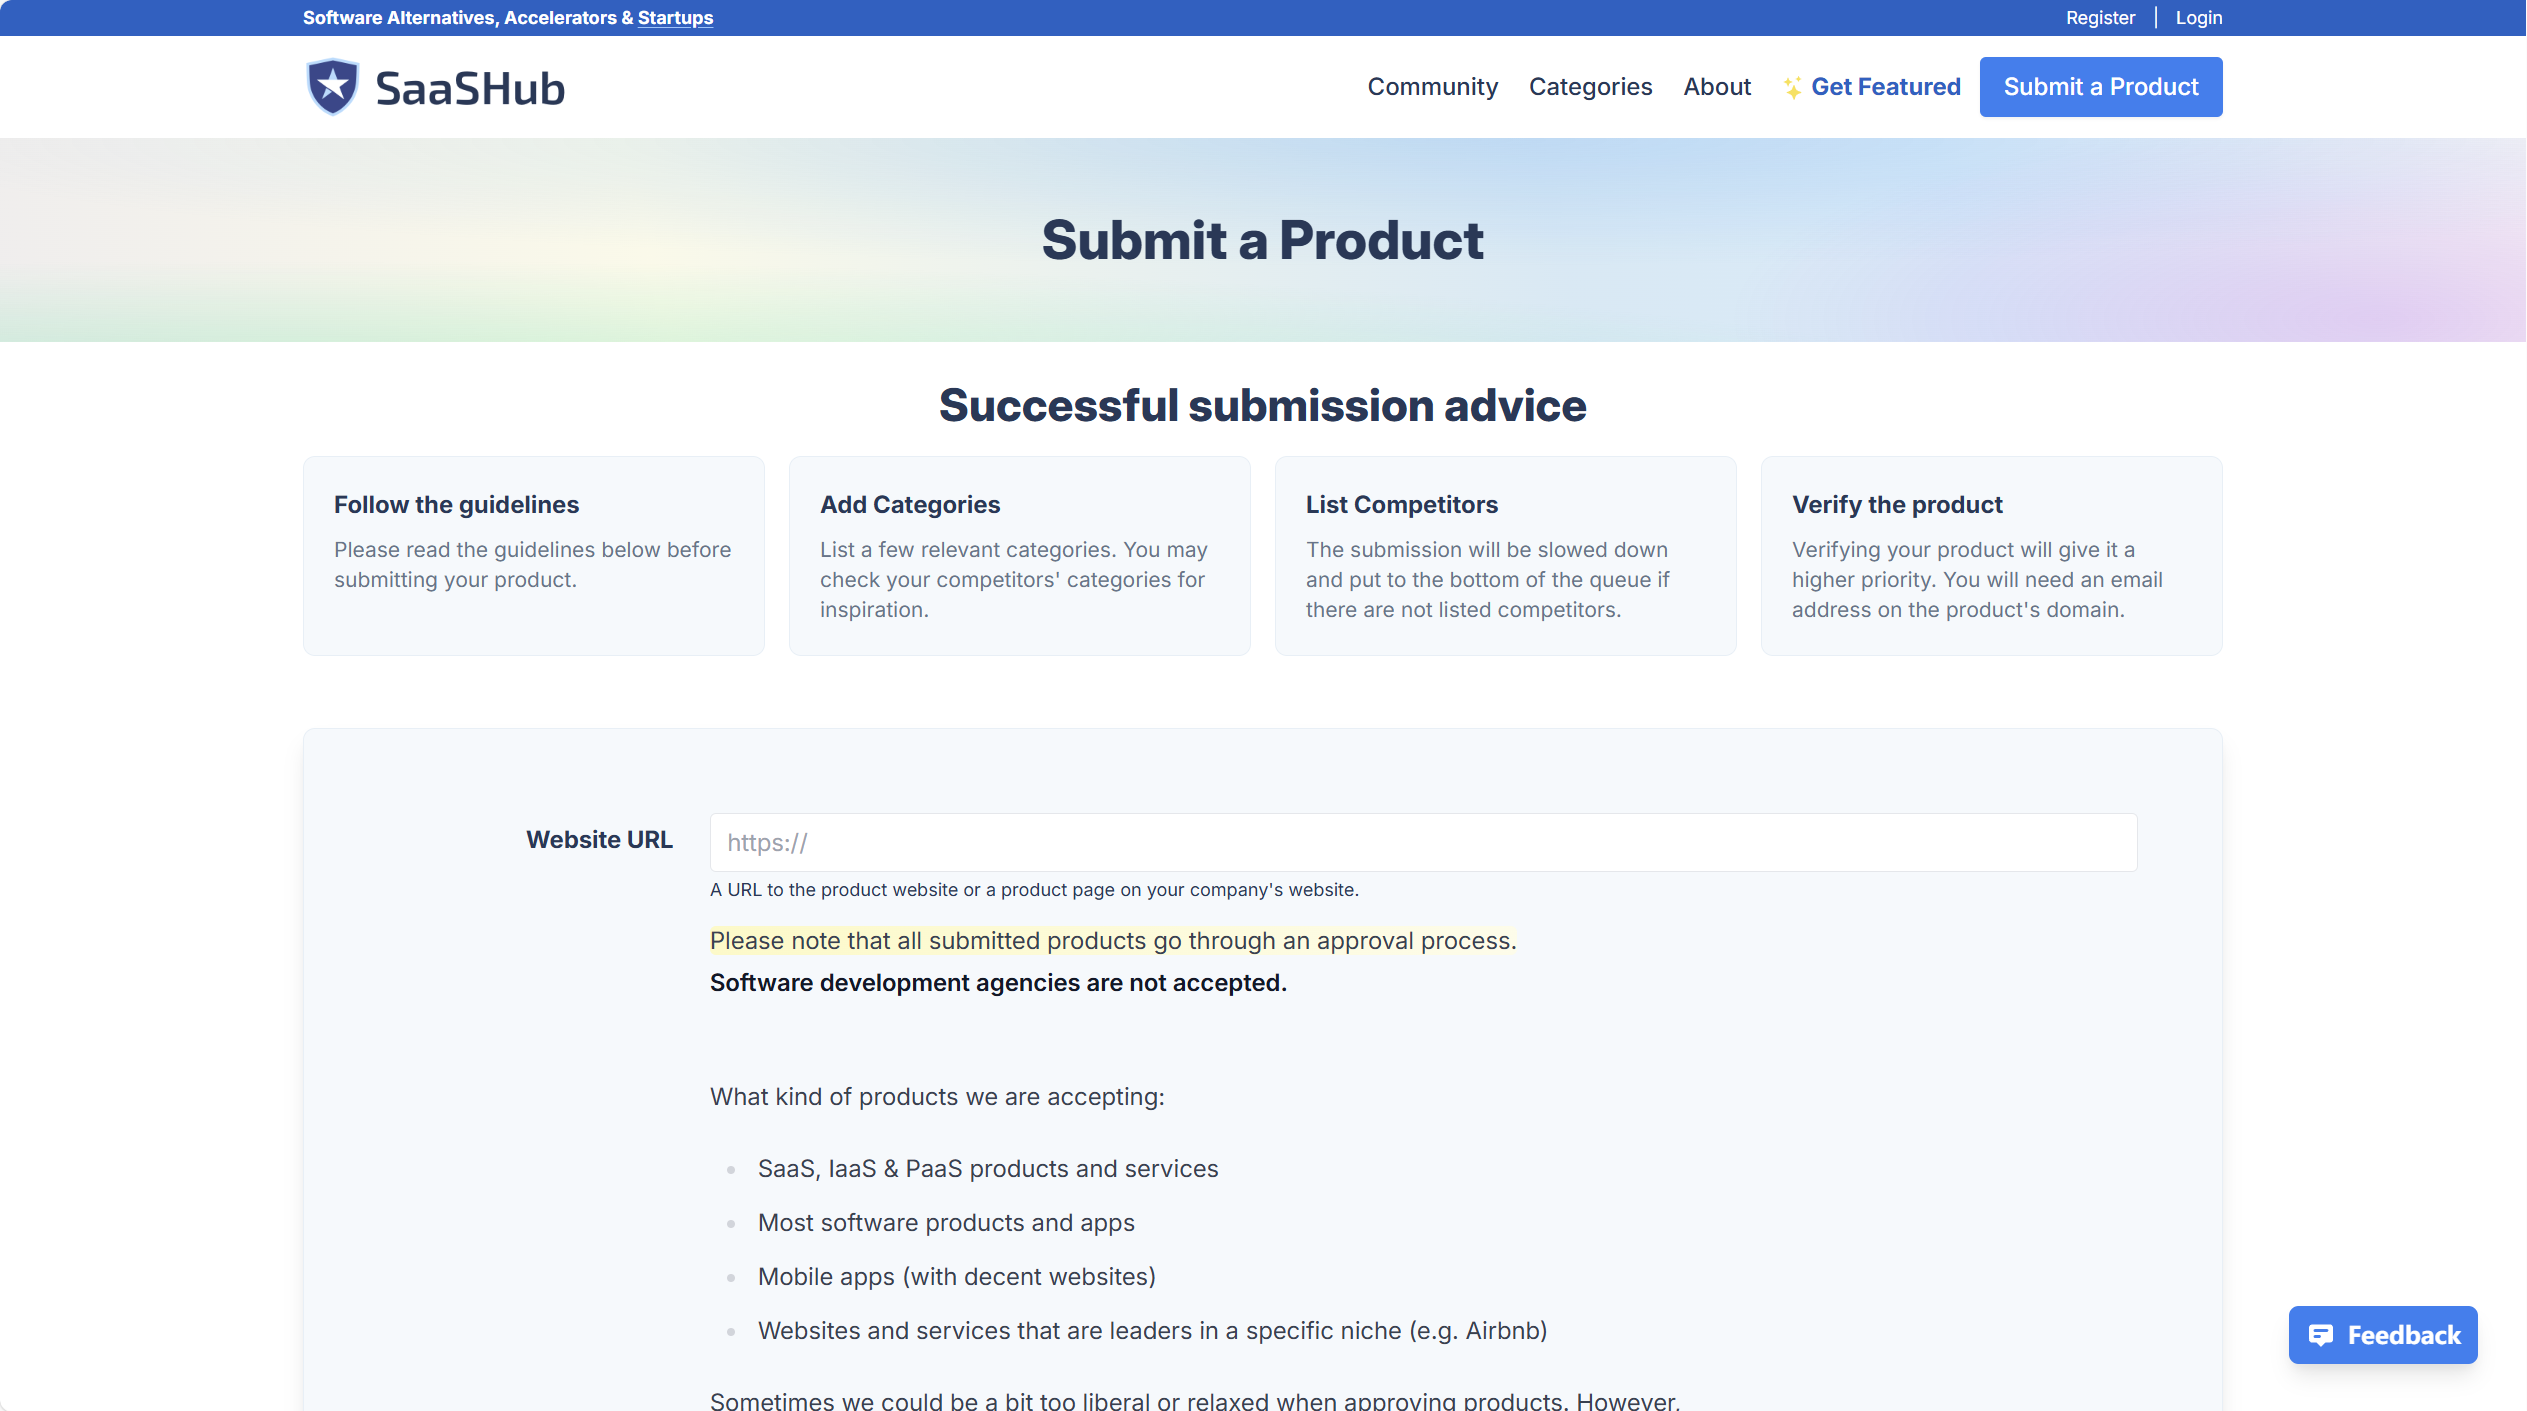Image resolution: width=2527 pixels, height=1411 pixels.
Task: Click 'Most software products and apps' item
Action: tap(946, 1222)
